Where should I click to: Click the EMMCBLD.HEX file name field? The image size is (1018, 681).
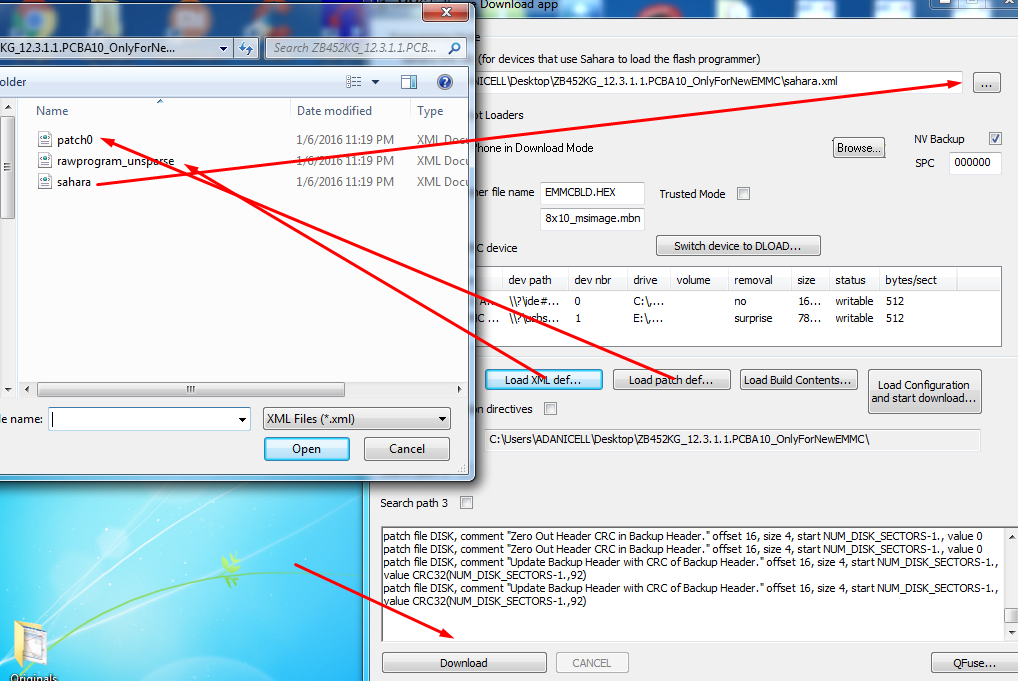[592, 192]
